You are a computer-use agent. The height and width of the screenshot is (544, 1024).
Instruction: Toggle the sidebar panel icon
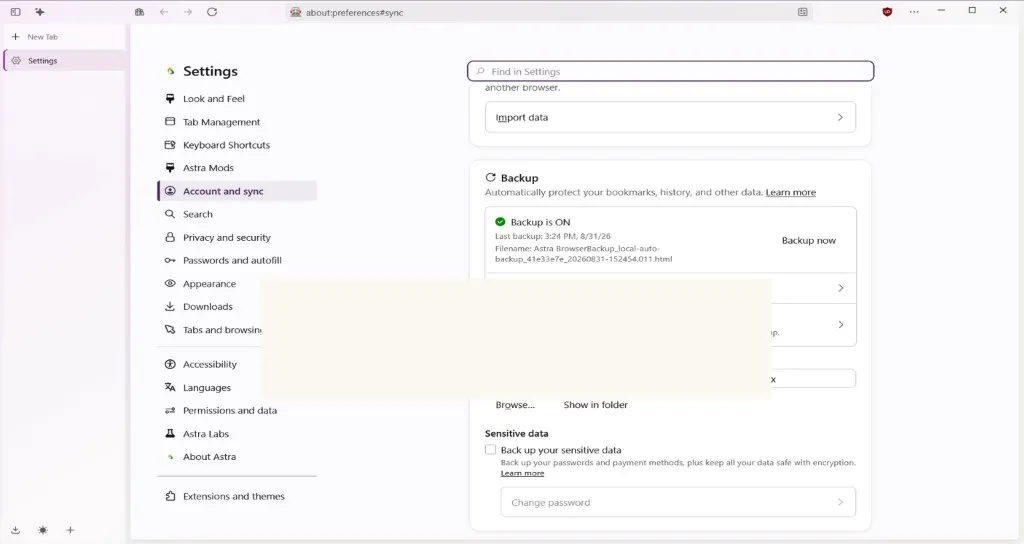tap(16, 12)
